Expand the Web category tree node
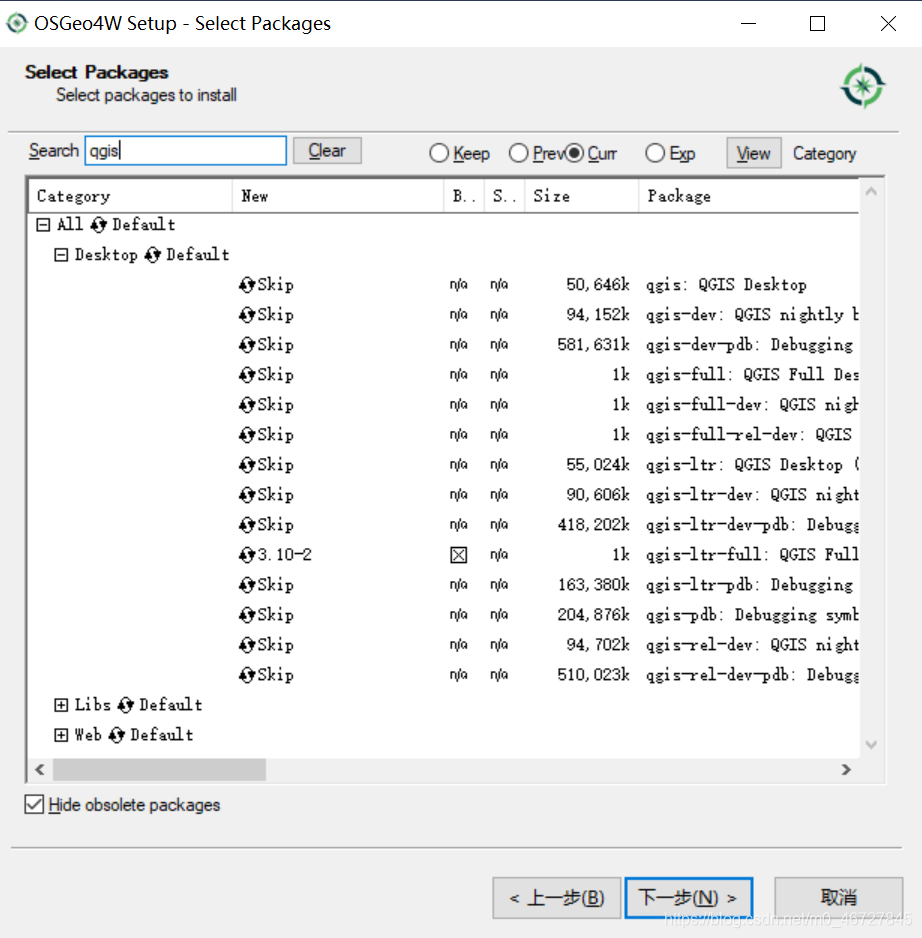Viewport: 922px width, 938px height. tap(61, 735)
